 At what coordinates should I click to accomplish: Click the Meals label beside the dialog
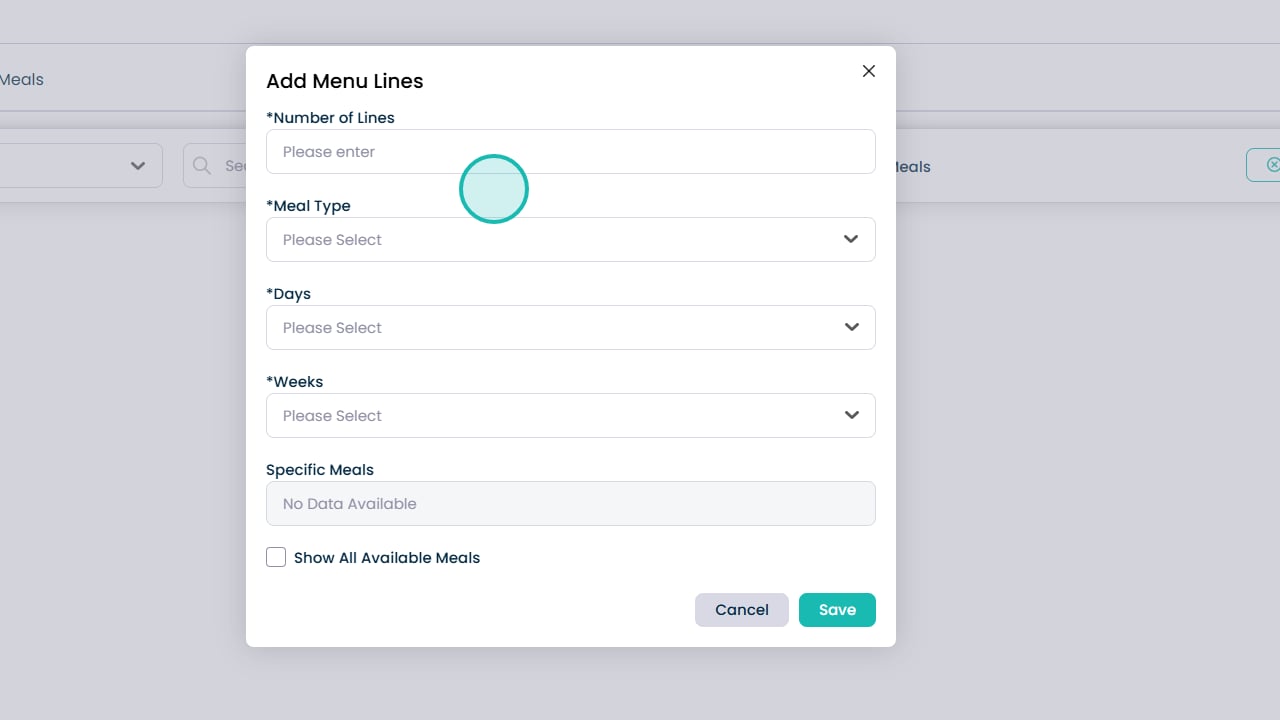click(x=913, y=167)
